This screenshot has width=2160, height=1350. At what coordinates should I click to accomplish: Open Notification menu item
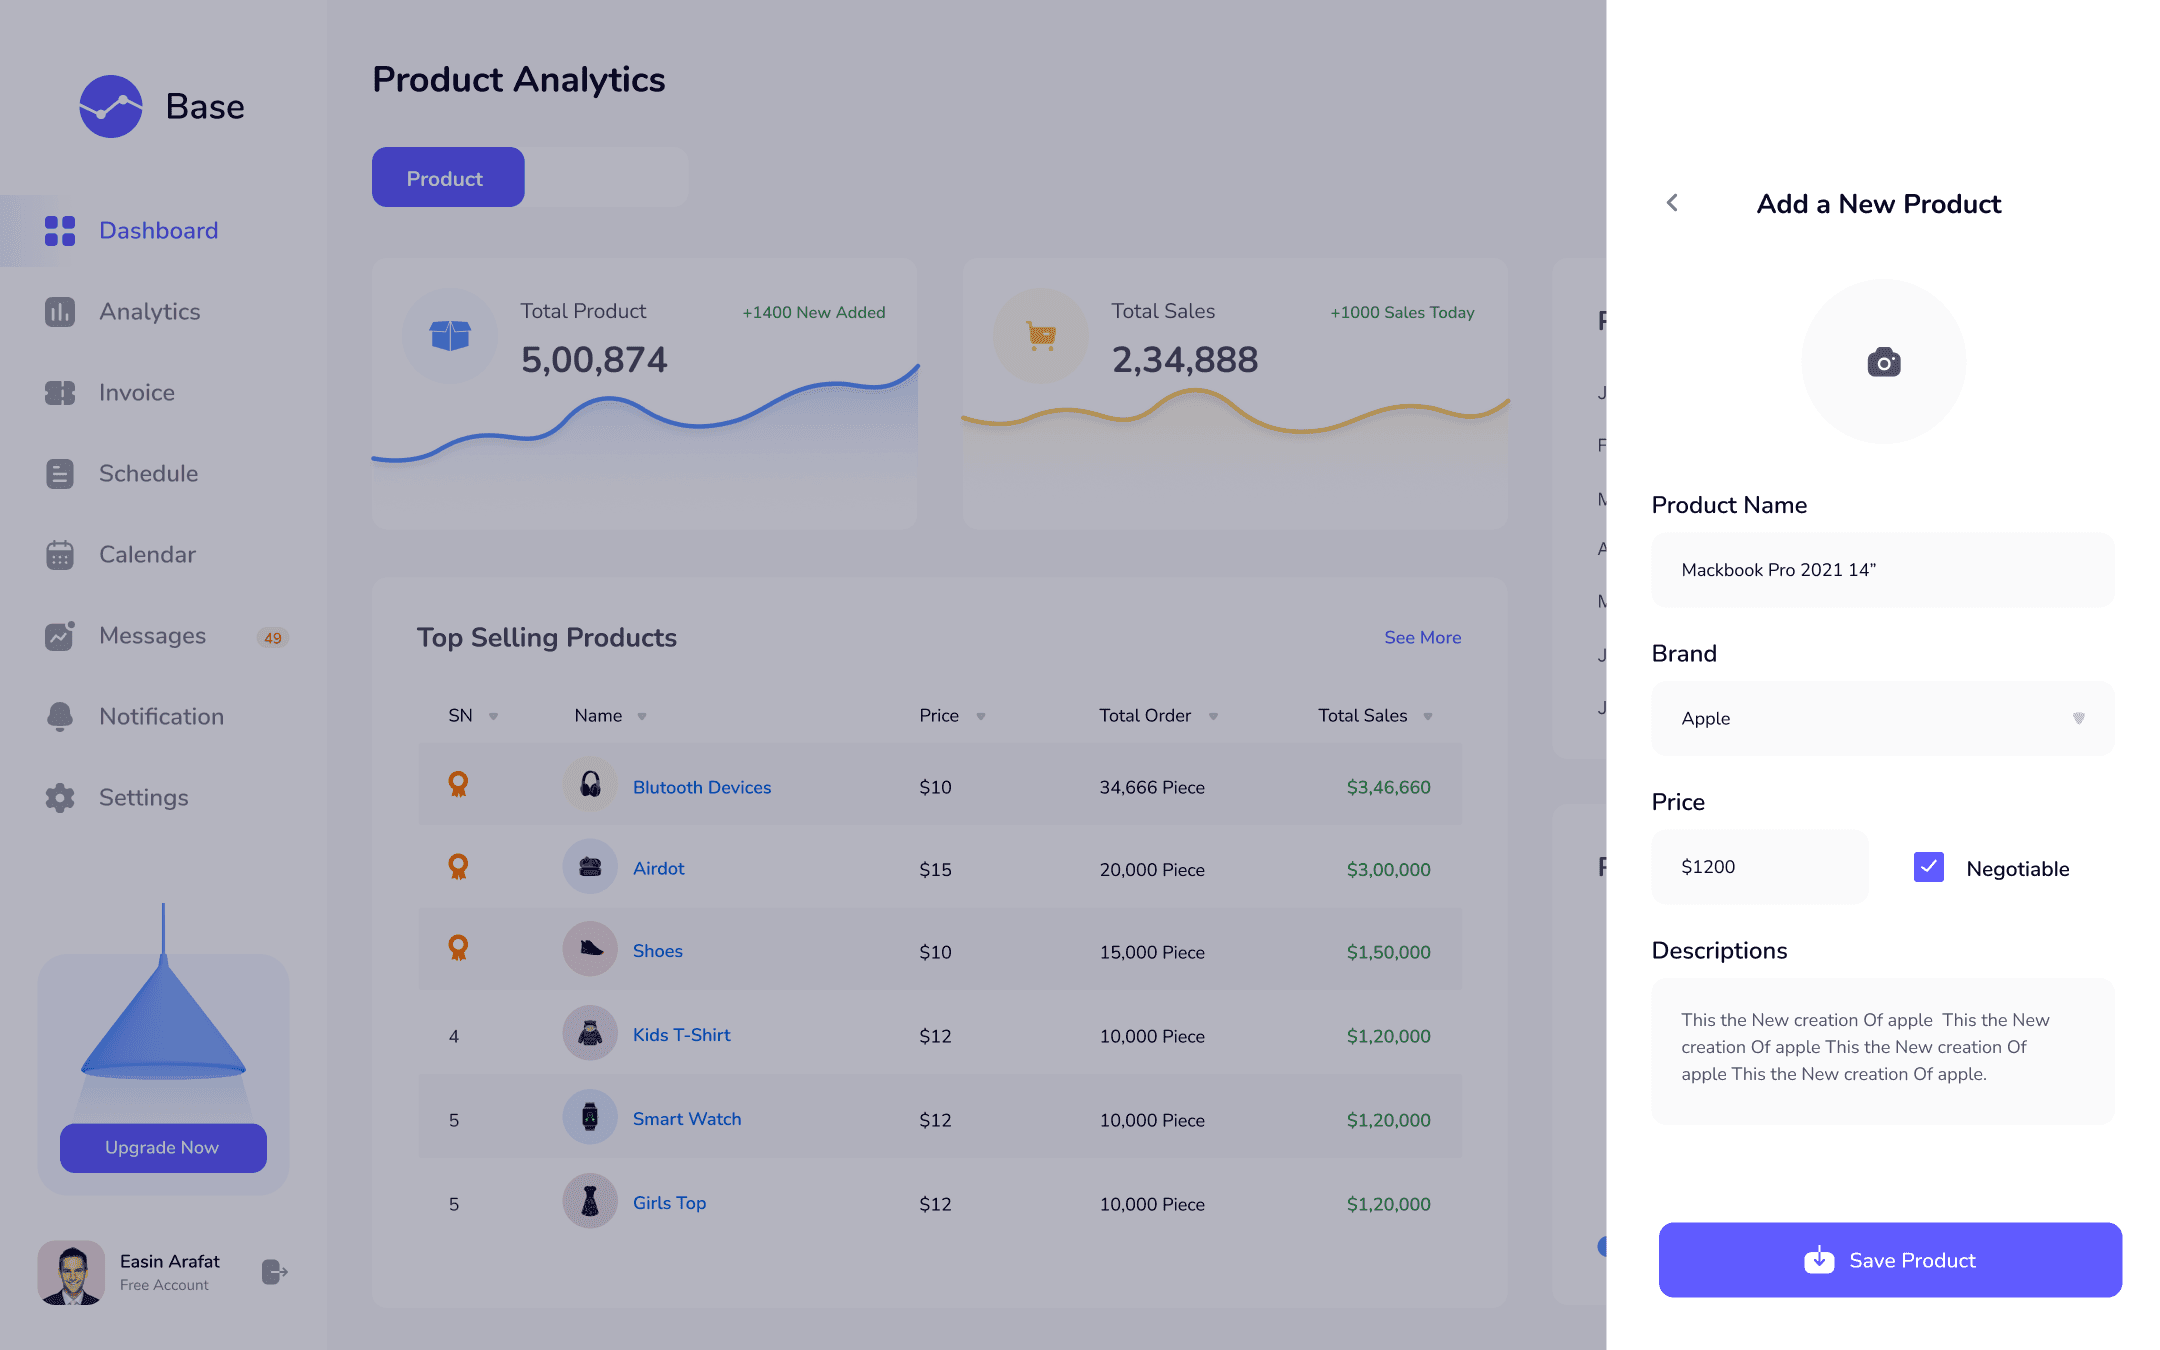[x=163, y=717]
